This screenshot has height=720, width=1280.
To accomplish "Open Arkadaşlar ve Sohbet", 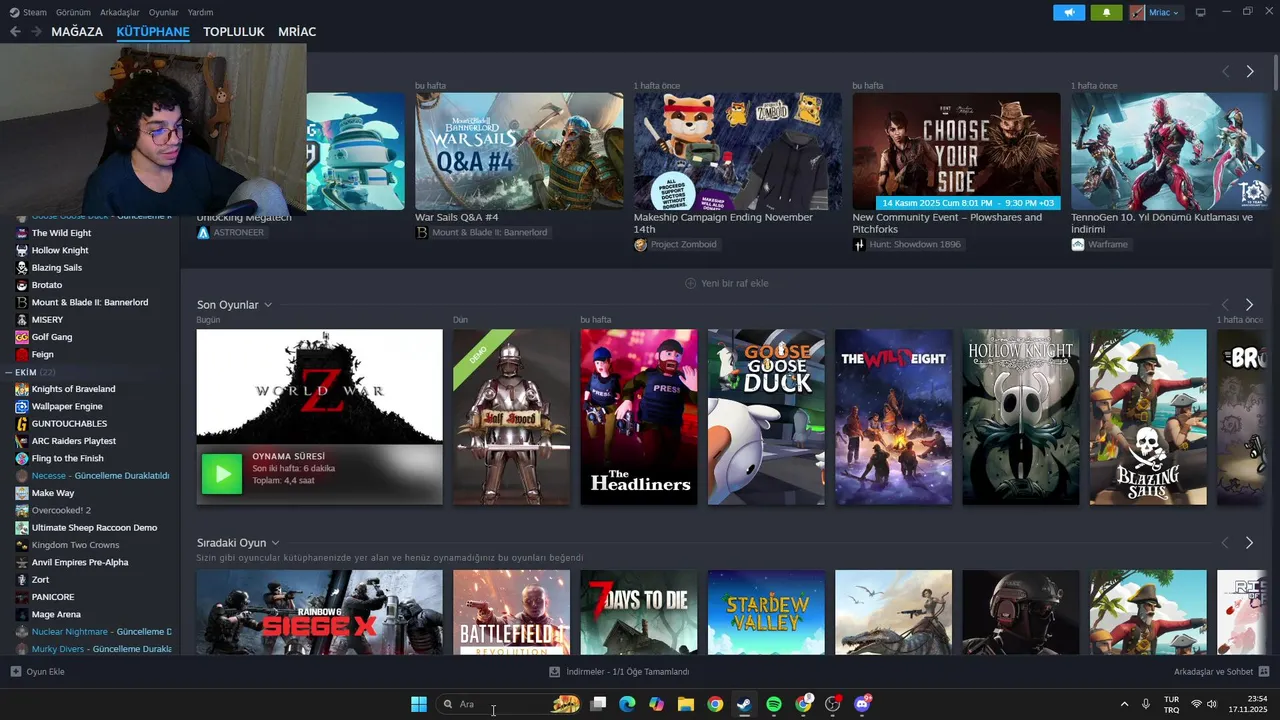I will [1222, 672].
